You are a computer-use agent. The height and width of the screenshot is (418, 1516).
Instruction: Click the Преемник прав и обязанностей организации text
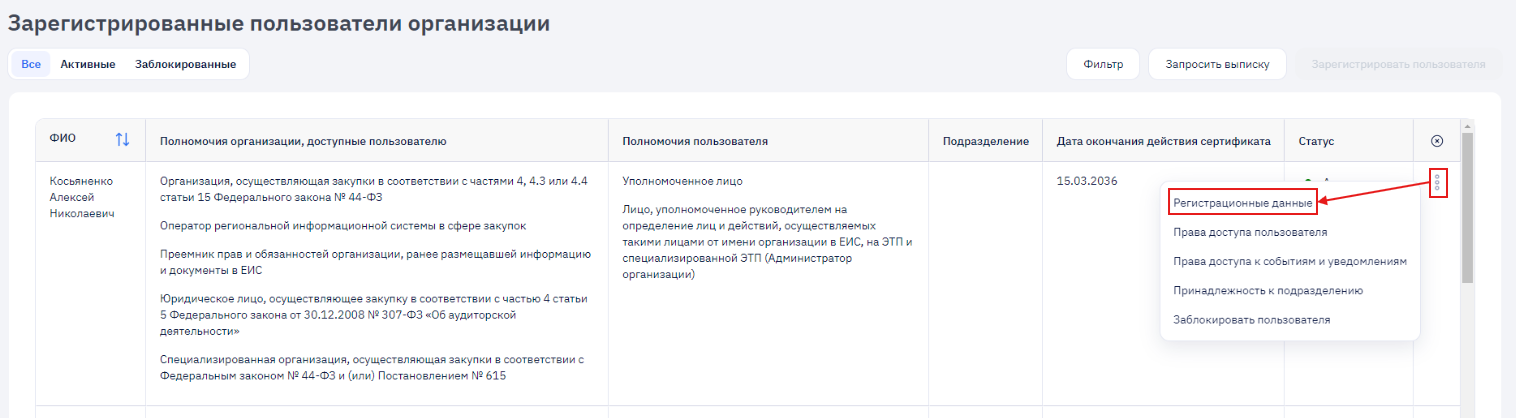[375, 262]
